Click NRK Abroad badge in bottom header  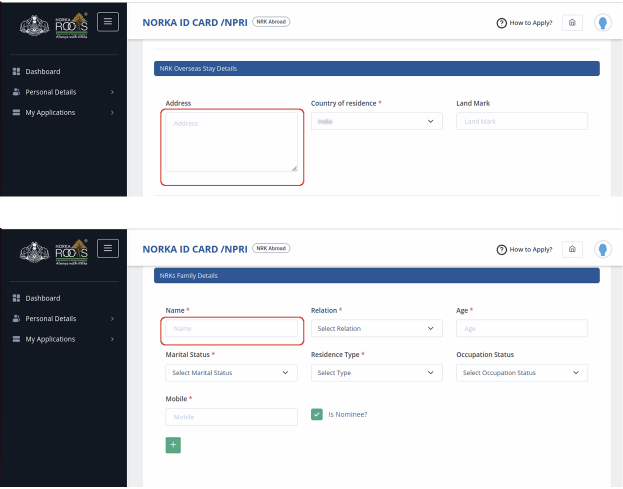tap(271, 248)
